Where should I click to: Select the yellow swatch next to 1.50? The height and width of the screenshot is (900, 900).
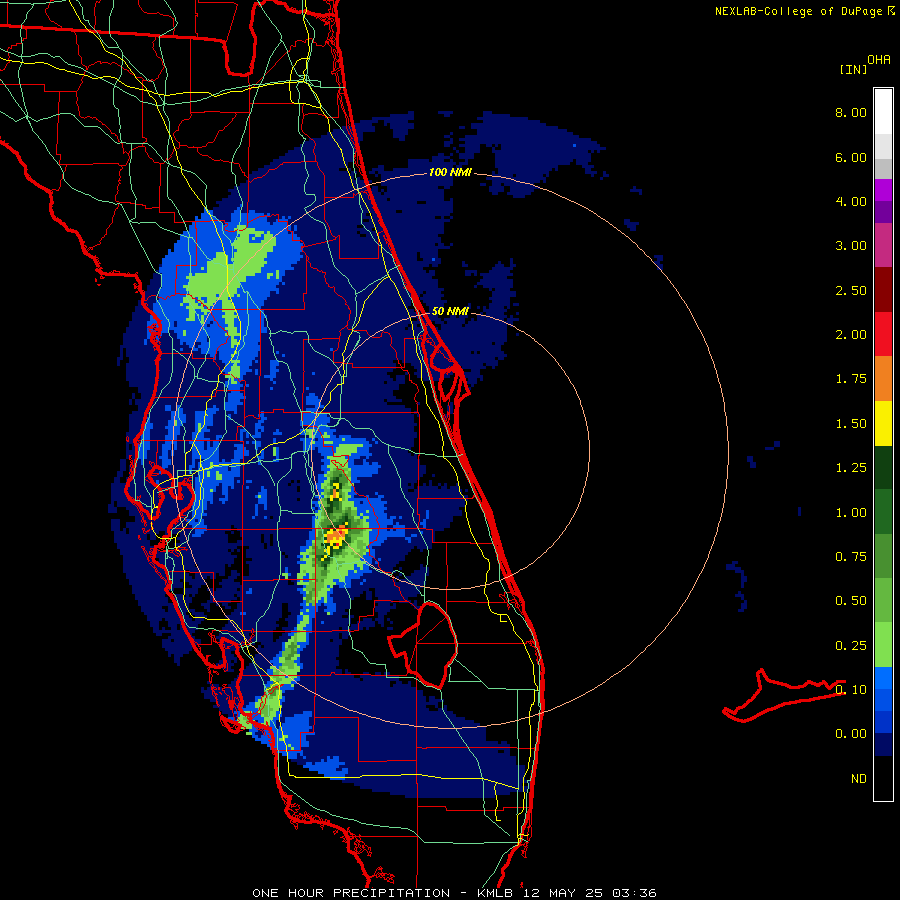click(883, 423)
